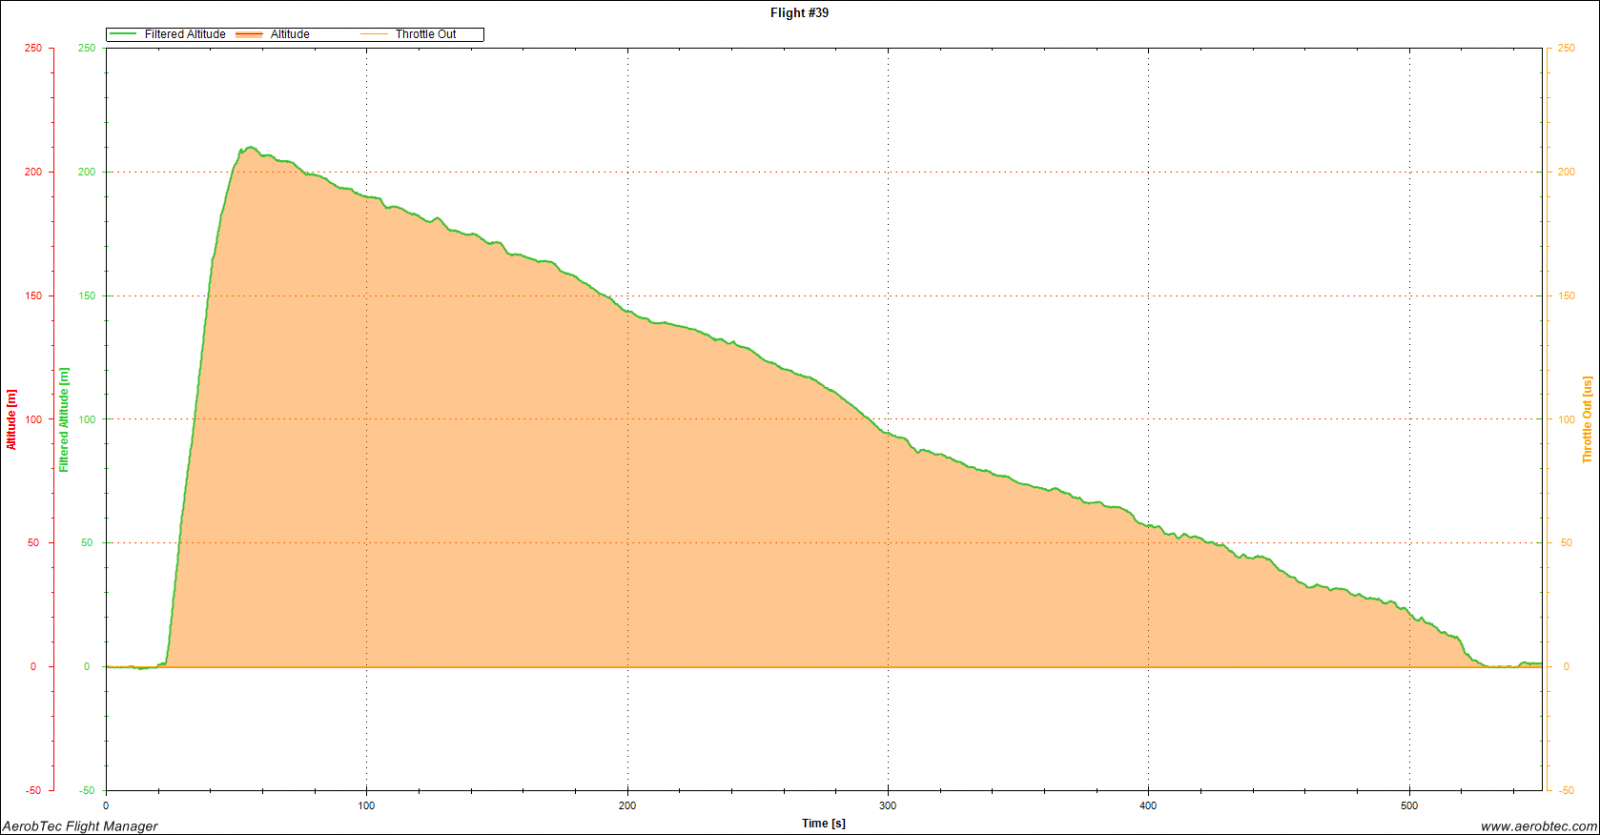This screenshot has width=1600, height=835.
Task: Click the 250 label on the red Altitude axis
Action: click(x=34, y=48)
